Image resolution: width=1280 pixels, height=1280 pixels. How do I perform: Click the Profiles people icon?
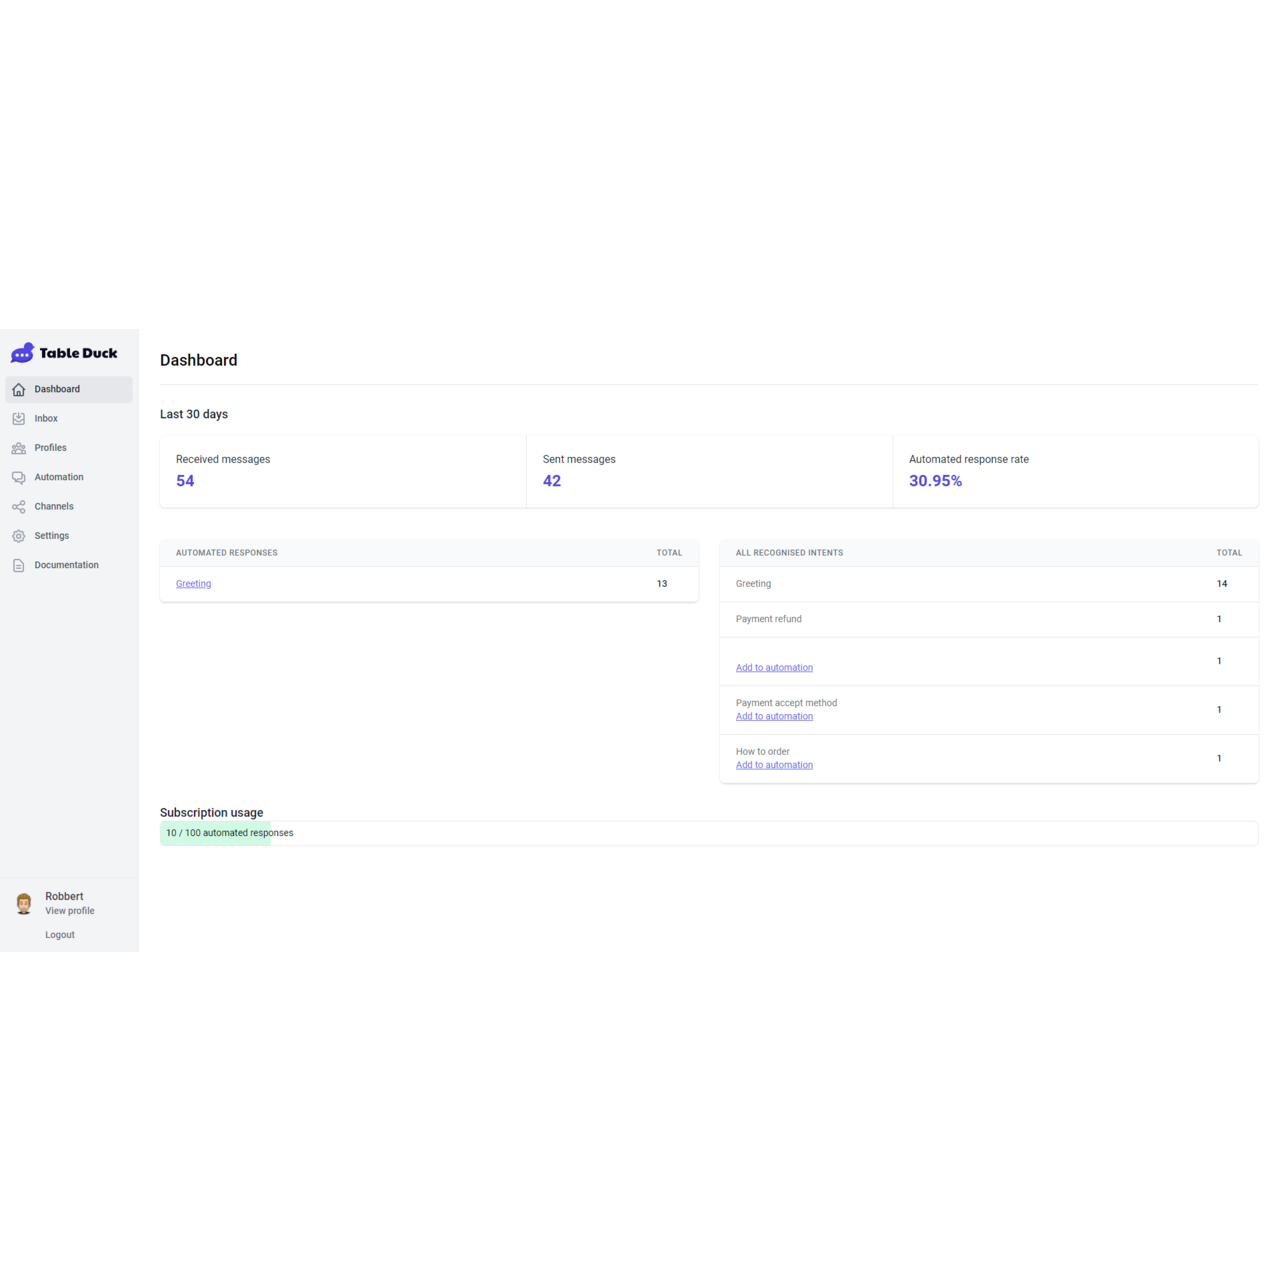point(19,448)
